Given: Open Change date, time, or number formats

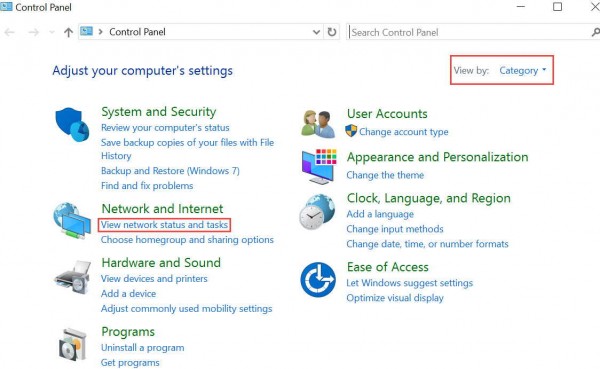Looking at the screenshot, I should [x=427, y=244].
